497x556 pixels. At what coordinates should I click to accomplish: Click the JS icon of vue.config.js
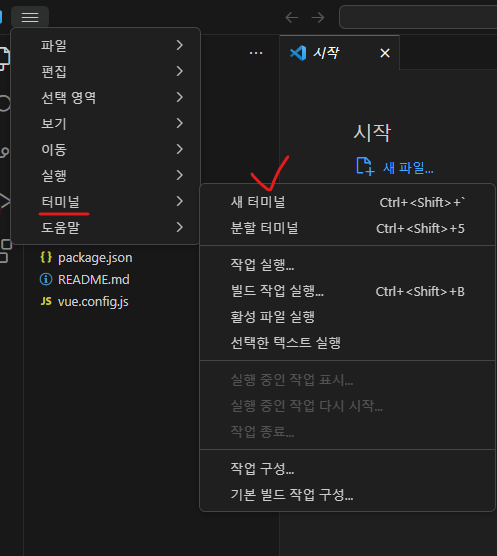pyautogui.click(x=46, y=301)
